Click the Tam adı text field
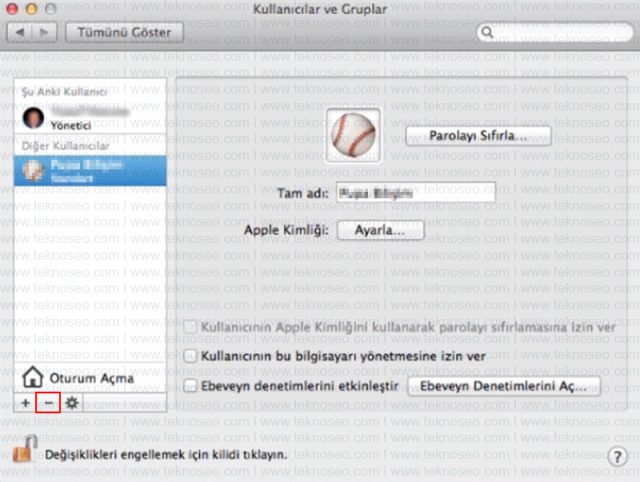 coord(416,193)
